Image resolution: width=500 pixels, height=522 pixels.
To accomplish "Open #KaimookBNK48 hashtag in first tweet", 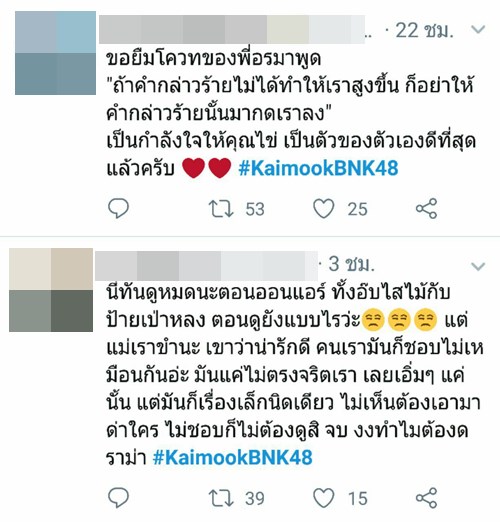I will click(318, 168).
